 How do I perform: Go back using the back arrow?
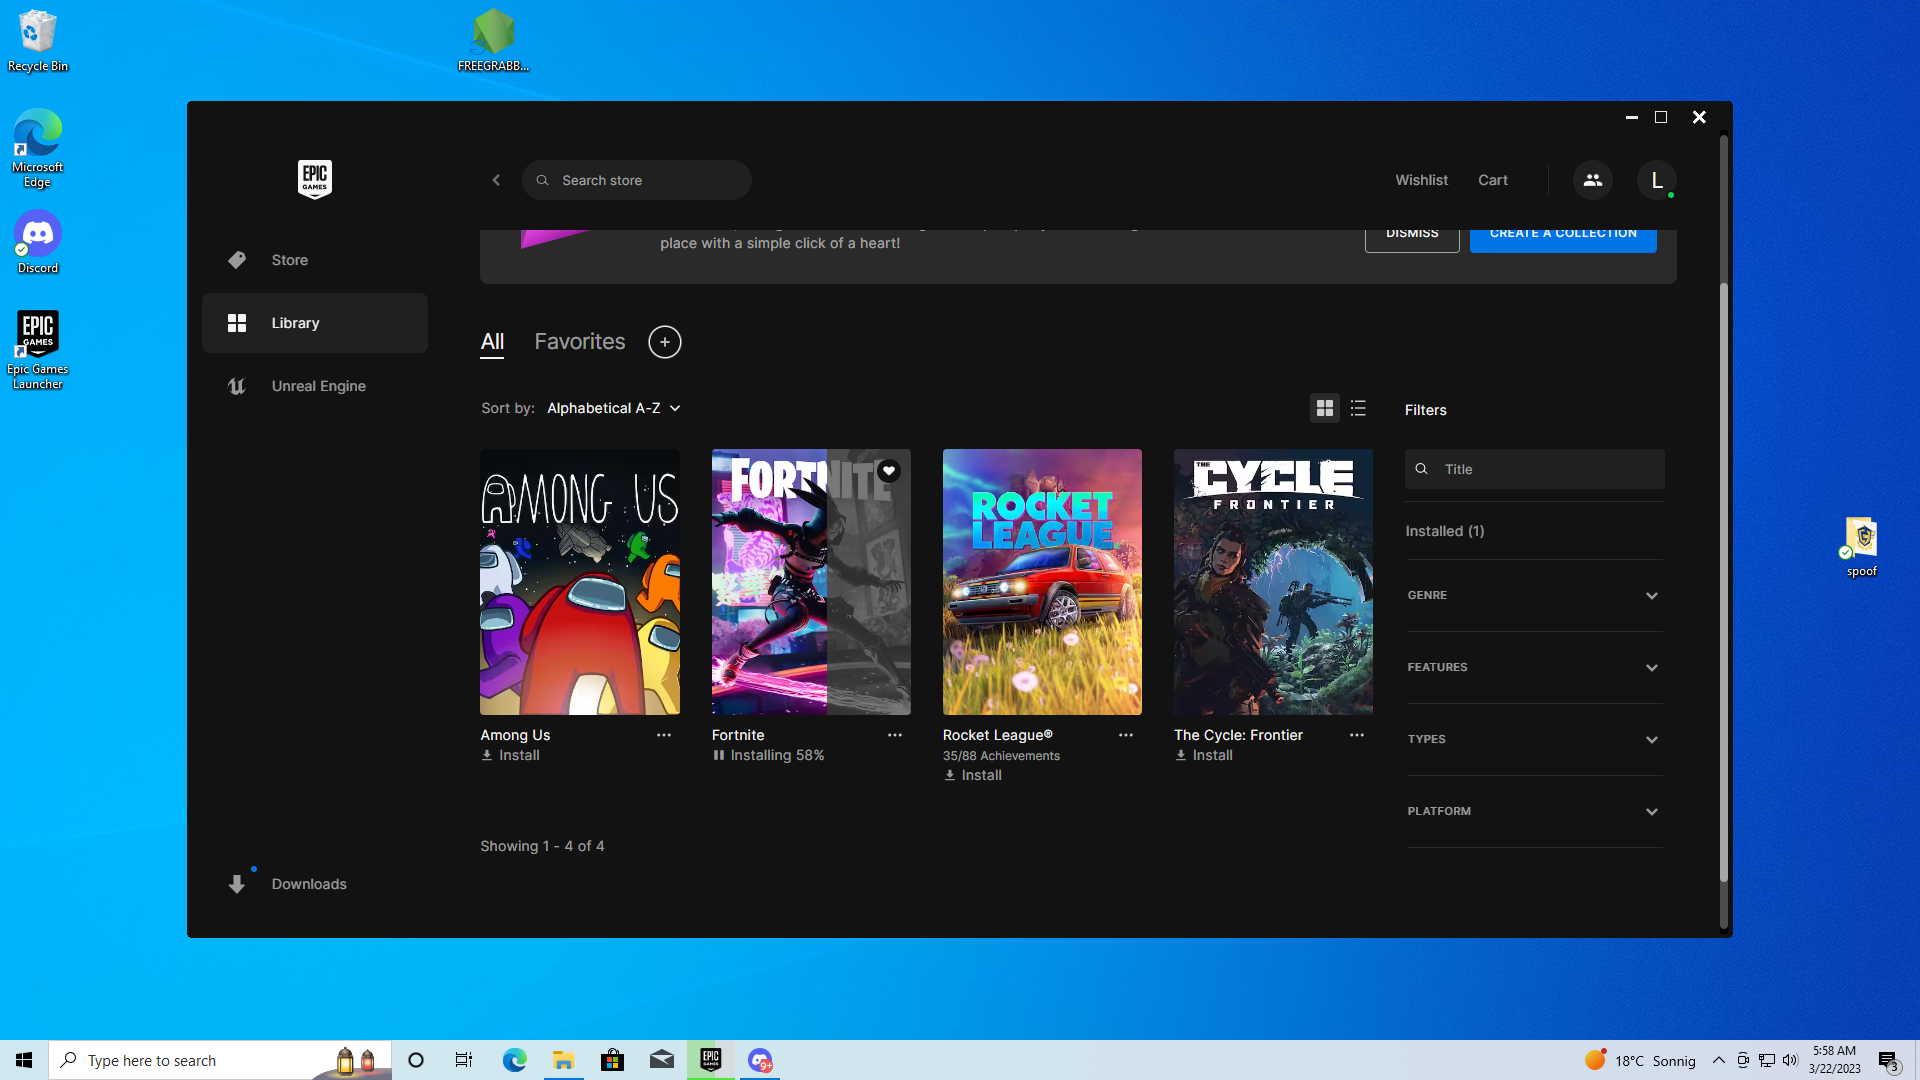[496, 180]
